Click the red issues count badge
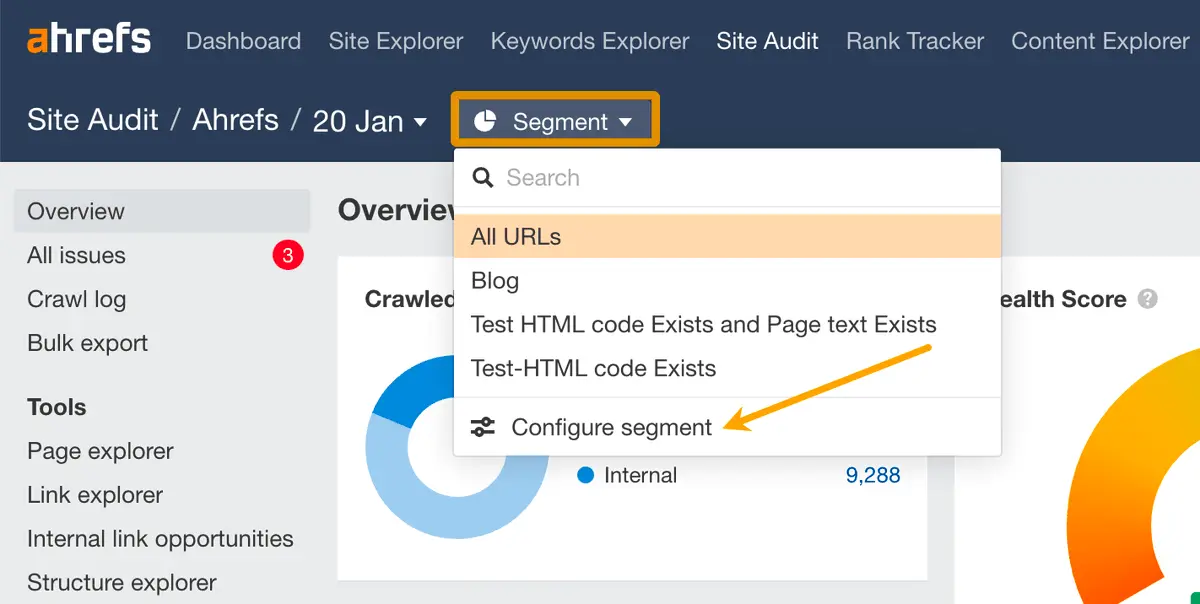 coord(287,256)
